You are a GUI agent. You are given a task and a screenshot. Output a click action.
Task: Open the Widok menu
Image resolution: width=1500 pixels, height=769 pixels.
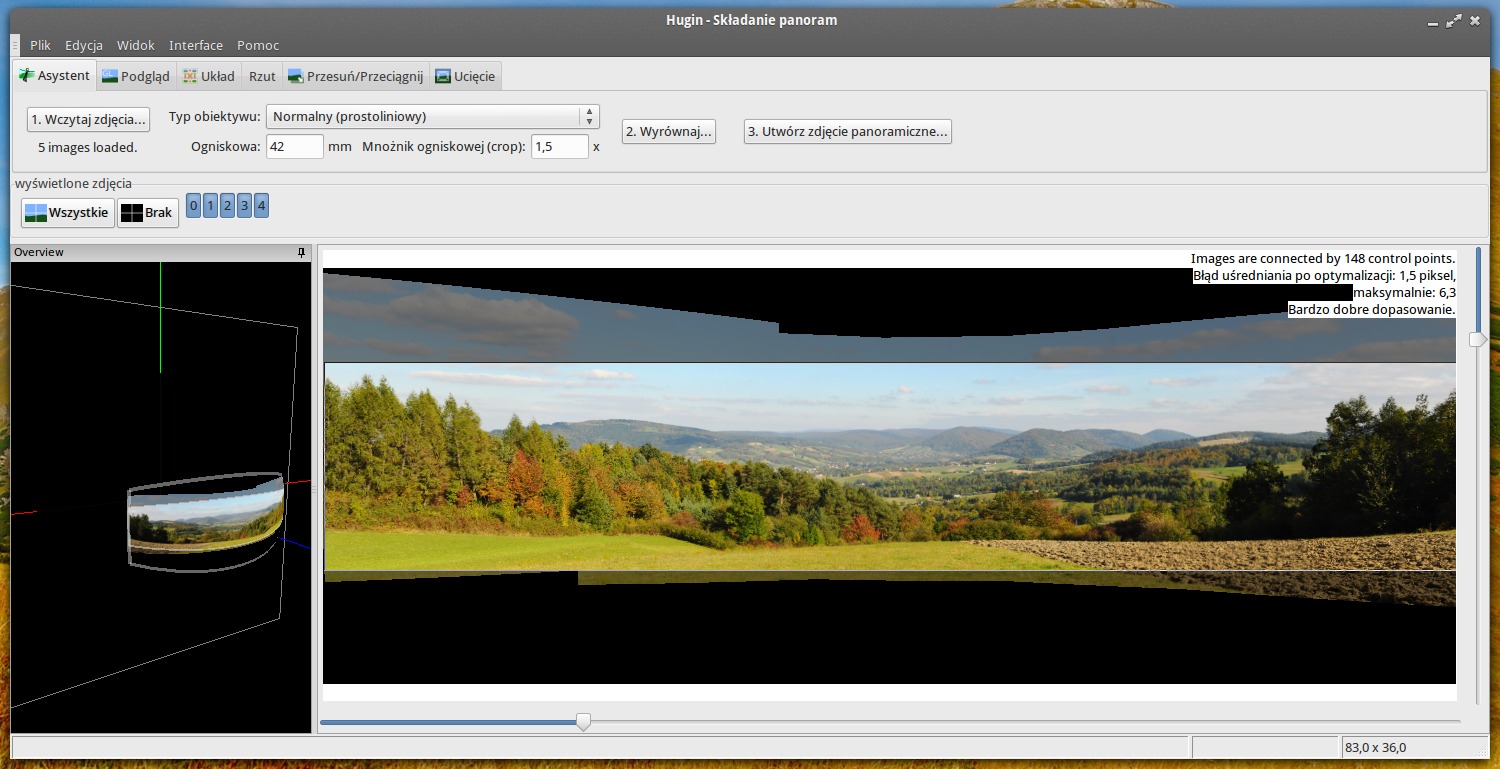click(x=136, y=45)
